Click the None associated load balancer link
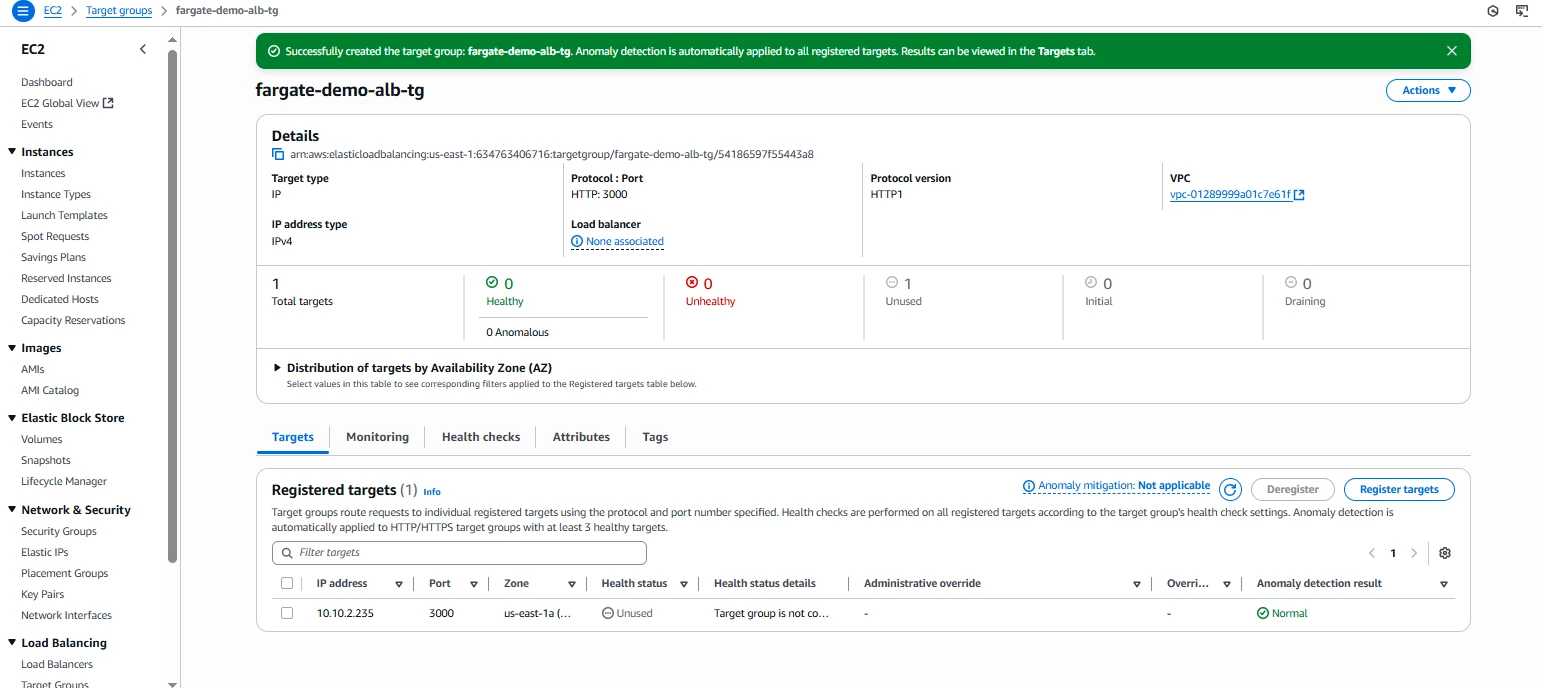 coord(625,242)
